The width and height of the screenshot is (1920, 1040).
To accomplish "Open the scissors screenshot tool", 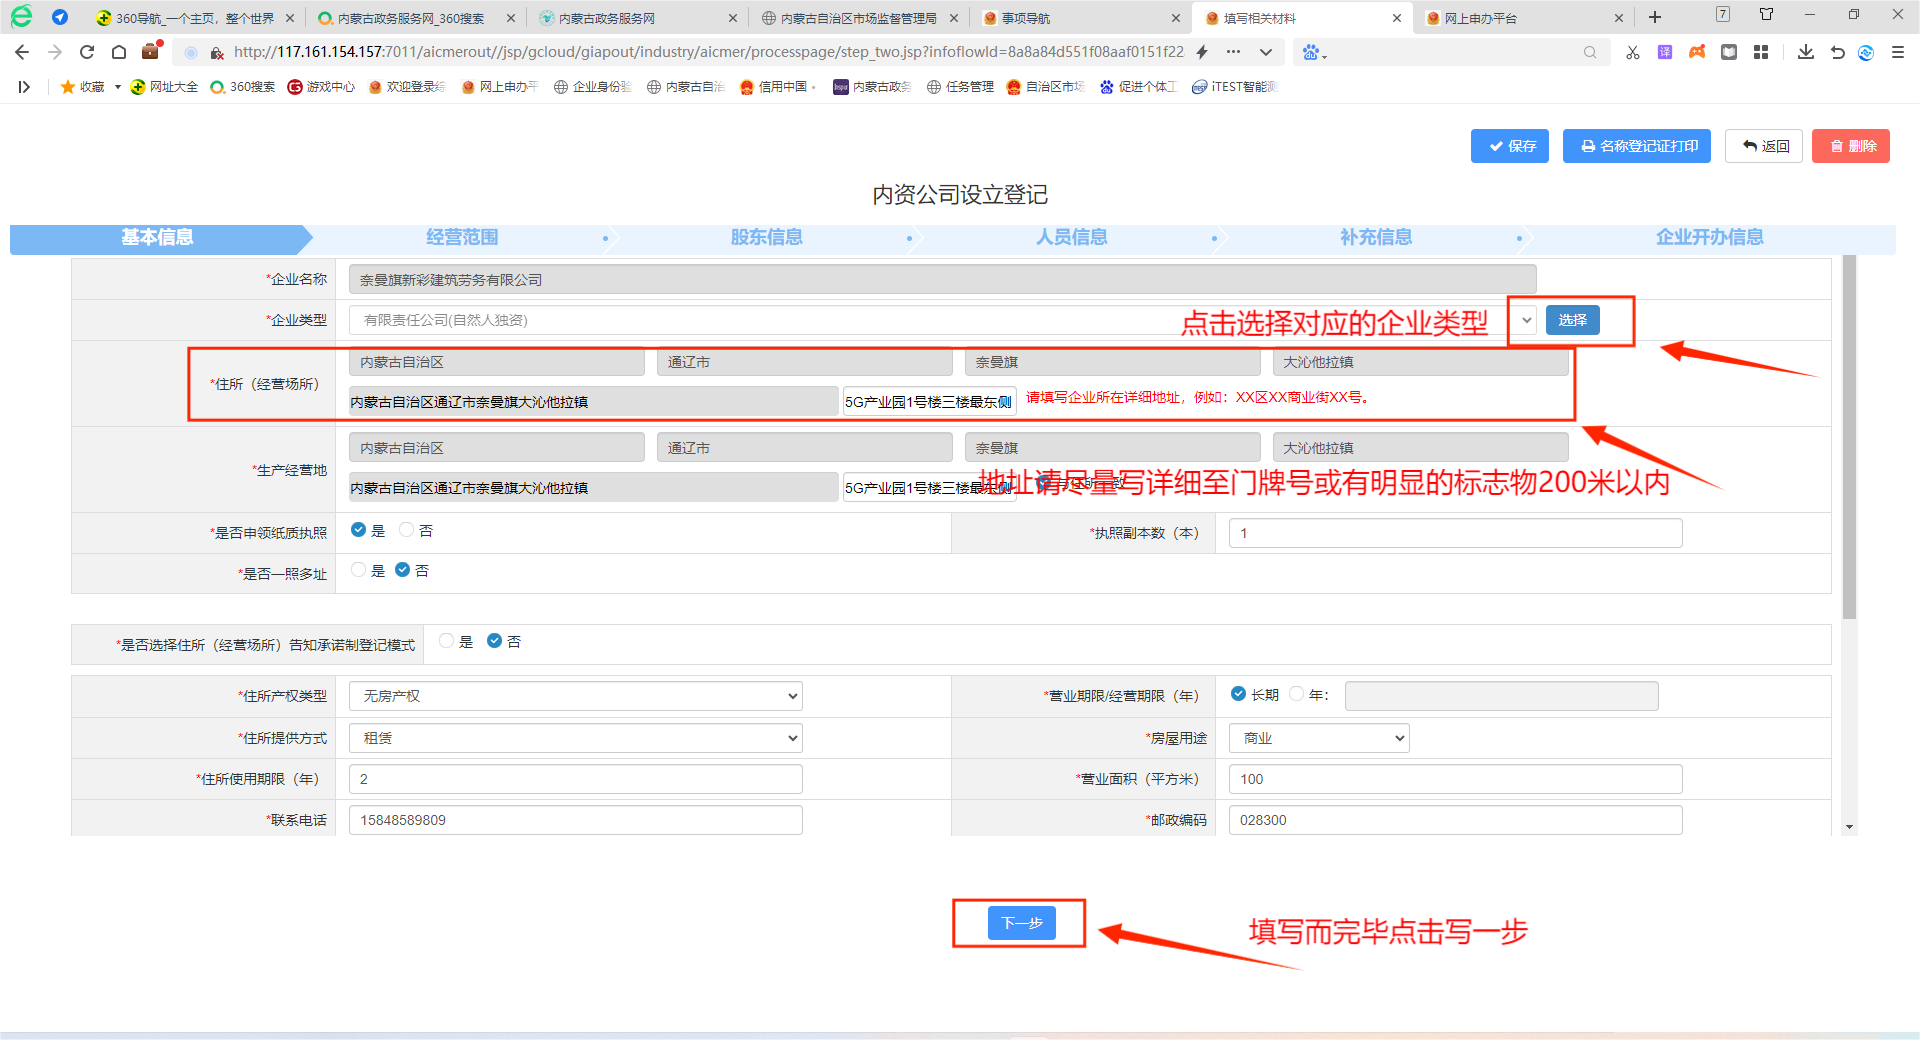I will point(1632,52).
